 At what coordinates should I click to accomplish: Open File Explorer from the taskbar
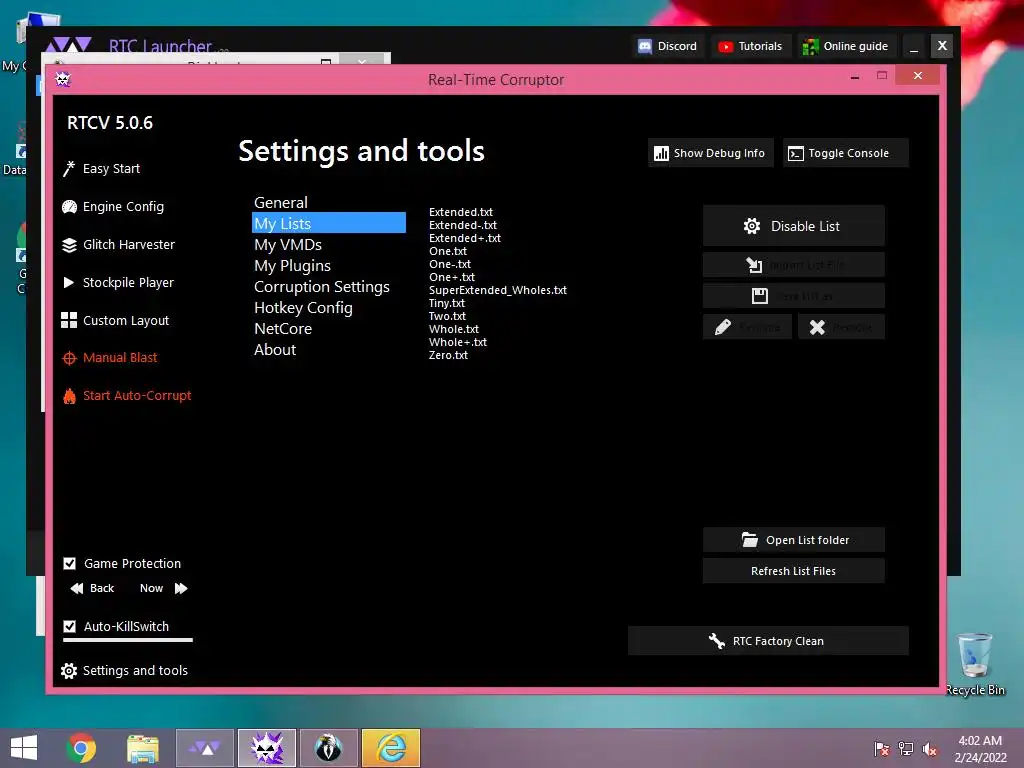pos(142,748)
